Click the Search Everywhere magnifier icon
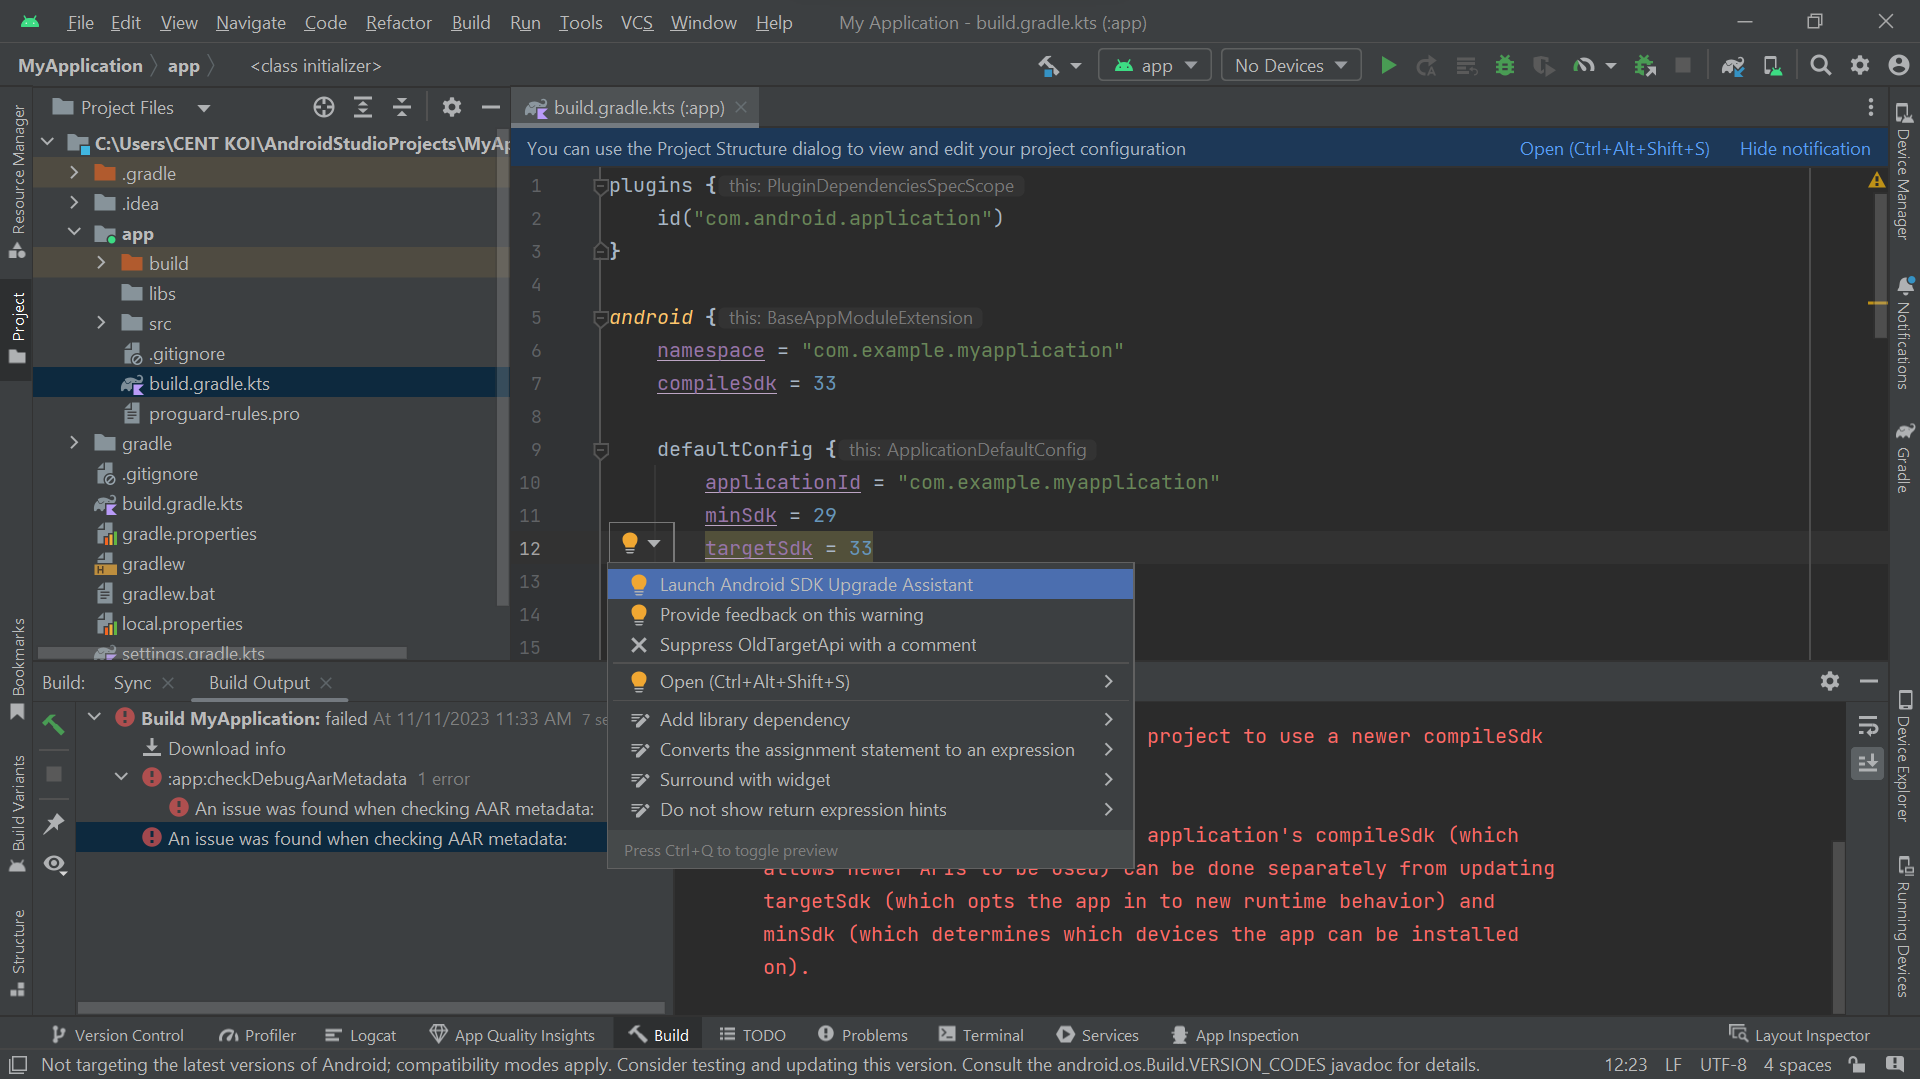Viewport: 1920px width, 1080px height. point(1820,66)
